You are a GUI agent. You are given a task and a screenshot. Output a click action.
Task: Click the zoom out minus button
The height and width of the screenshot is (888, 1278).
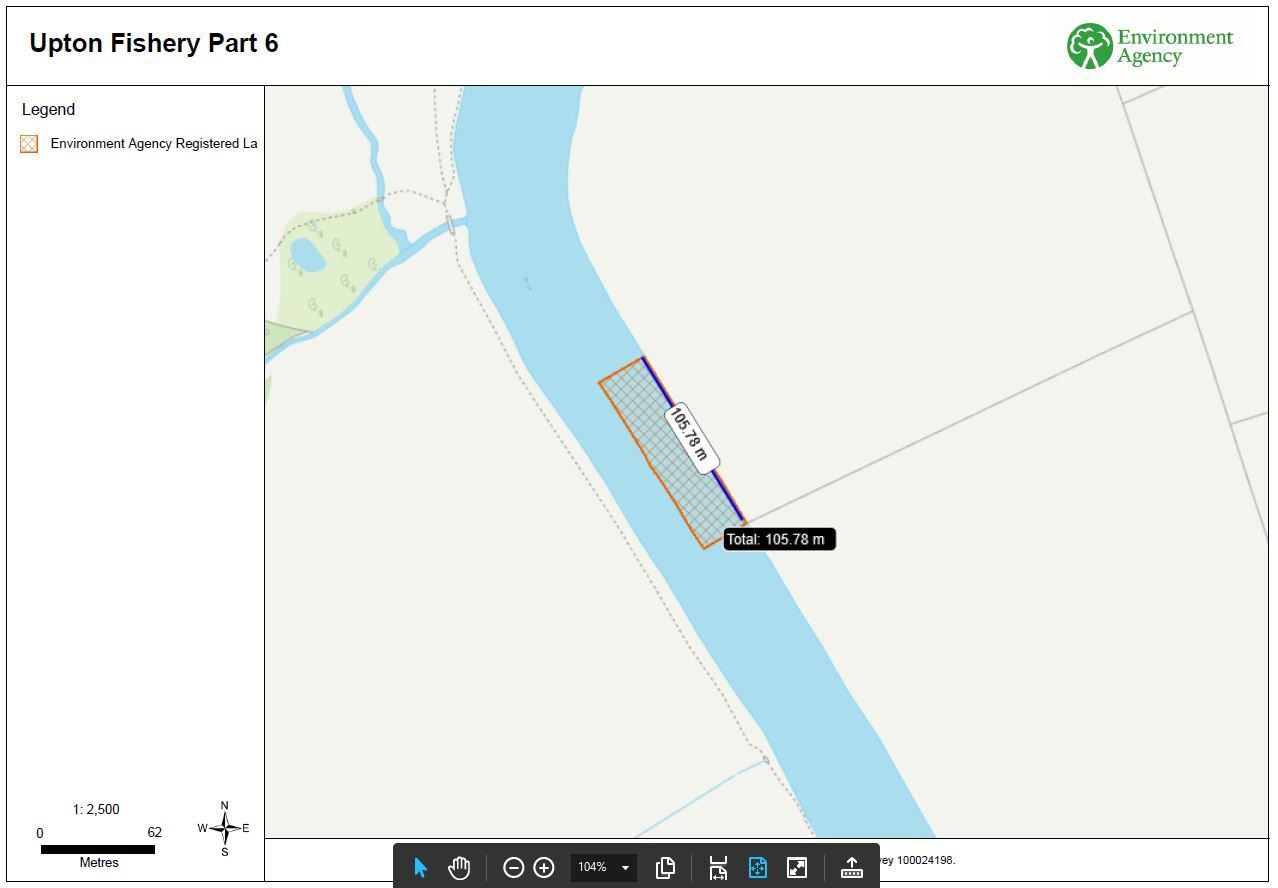[513, 867]
